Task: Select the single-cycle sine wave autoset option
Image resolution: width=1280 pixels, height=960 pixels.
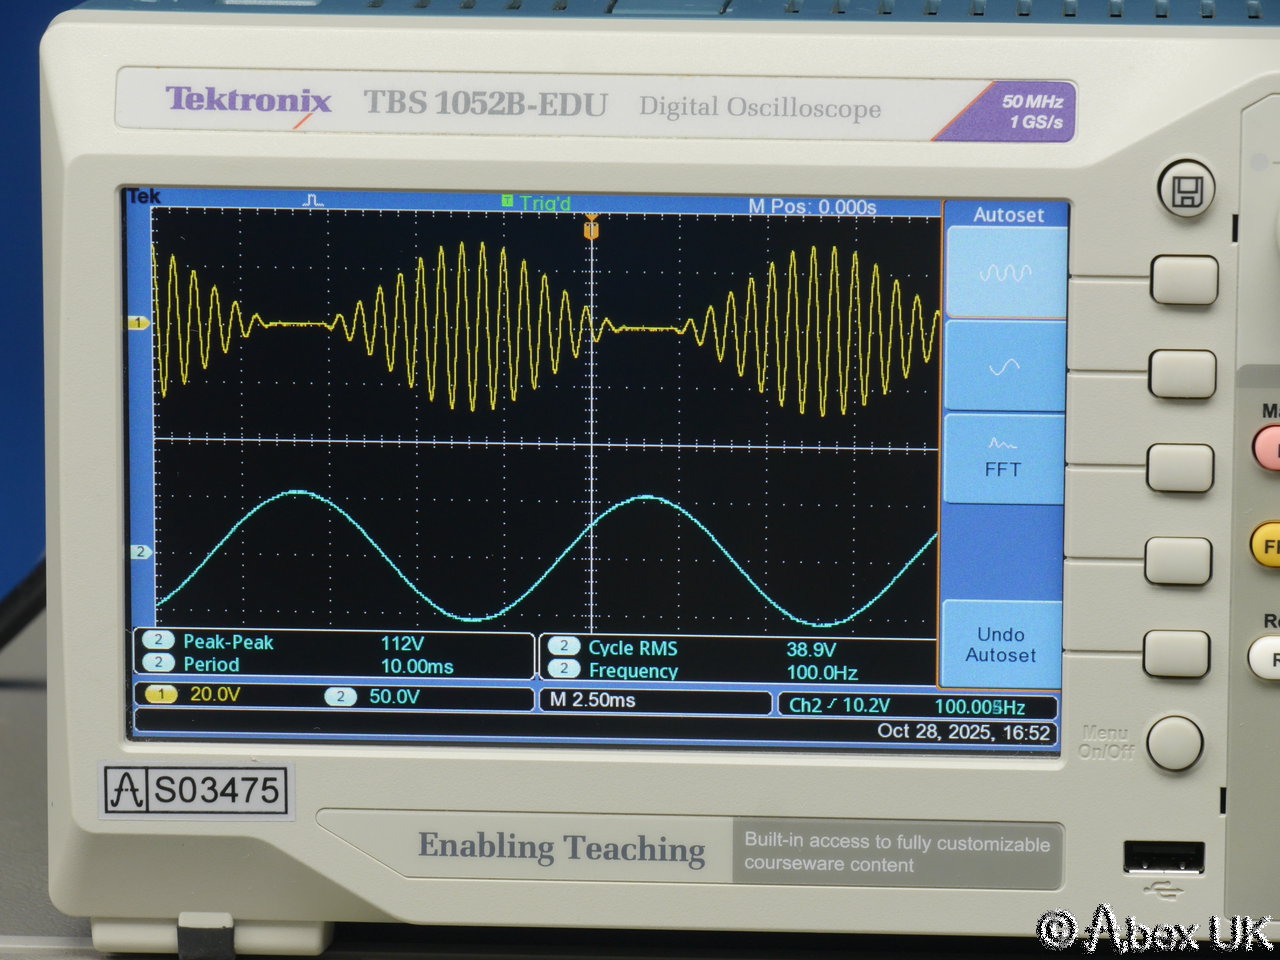Action: point(1004,367)
